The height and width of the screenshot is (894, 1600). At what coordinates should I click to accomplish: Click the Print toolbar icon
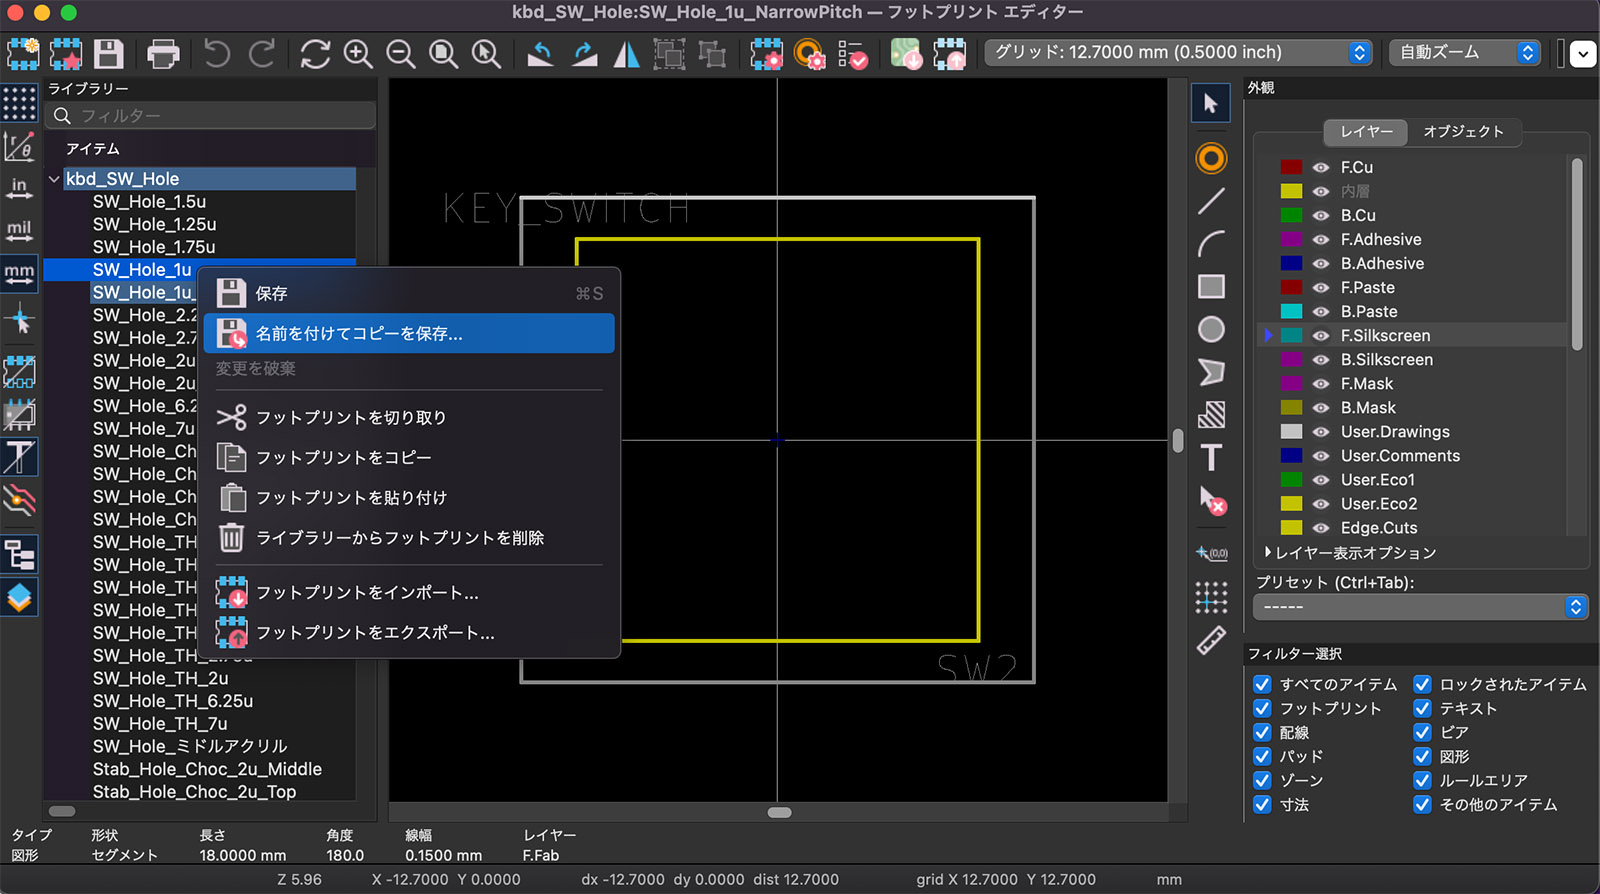(163, 53)
